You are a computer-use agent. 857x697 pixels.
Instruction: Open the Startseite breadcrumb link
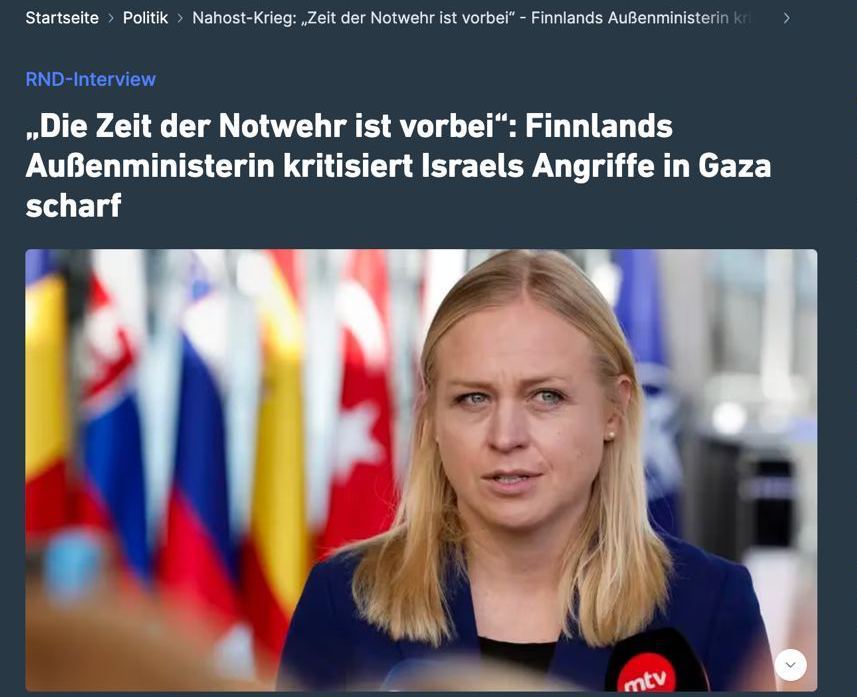coord(62,18)
